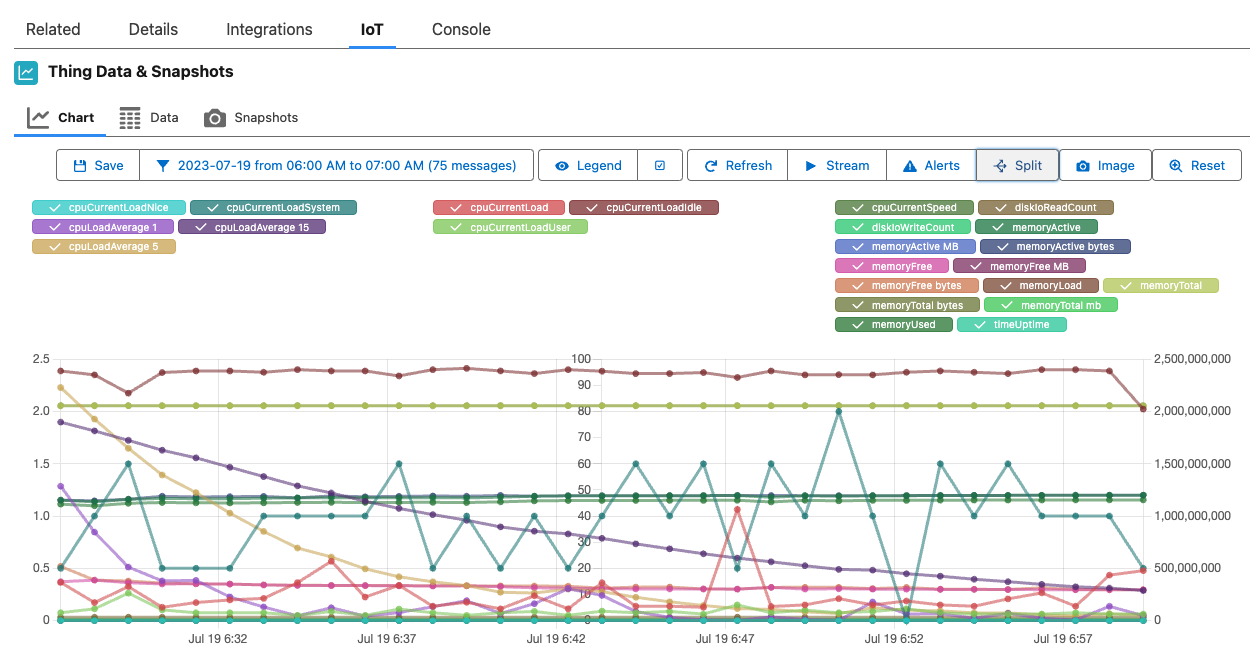Click the Split button
This screenshot has width=1259, height=668.
pos(1017,165)
